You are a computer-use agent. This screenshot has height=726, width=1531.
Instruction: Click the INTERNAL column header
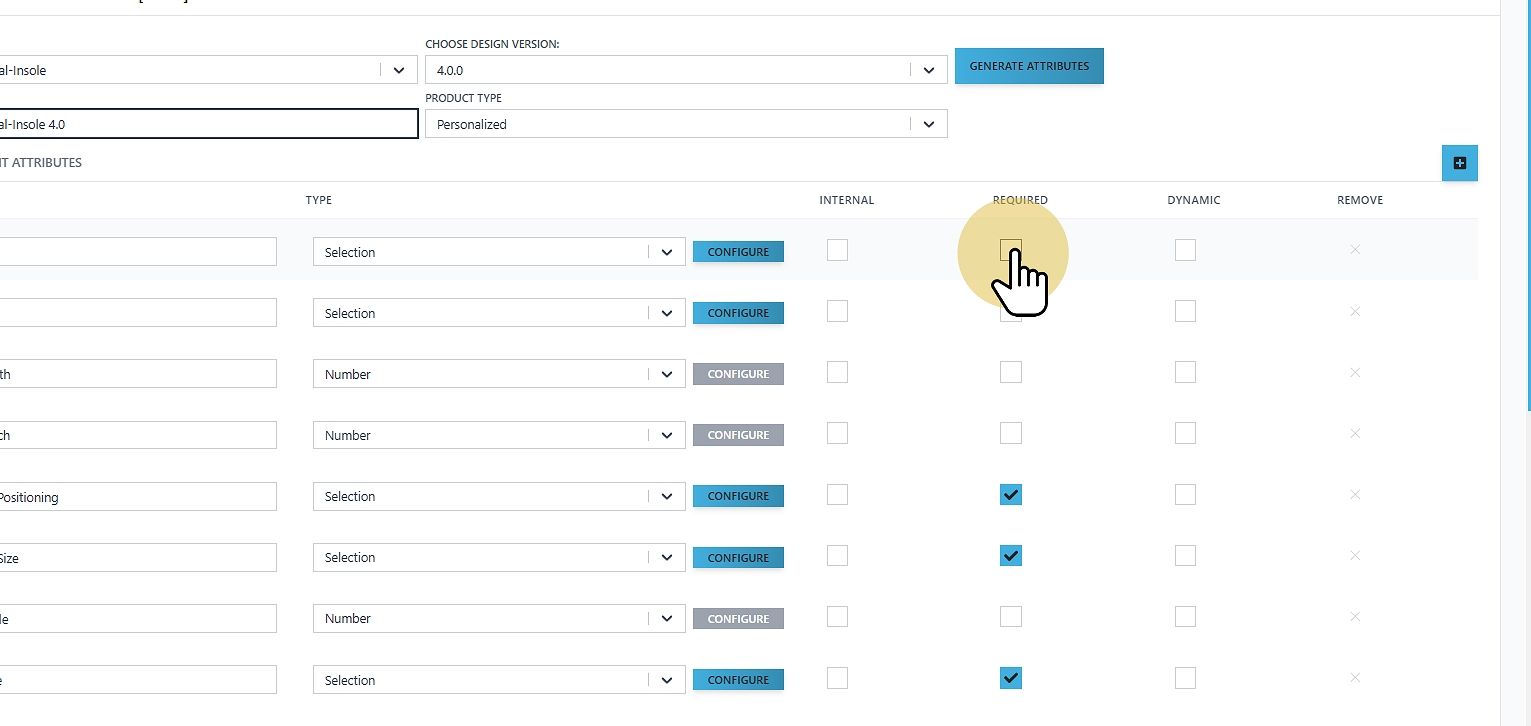click(846, 200)
